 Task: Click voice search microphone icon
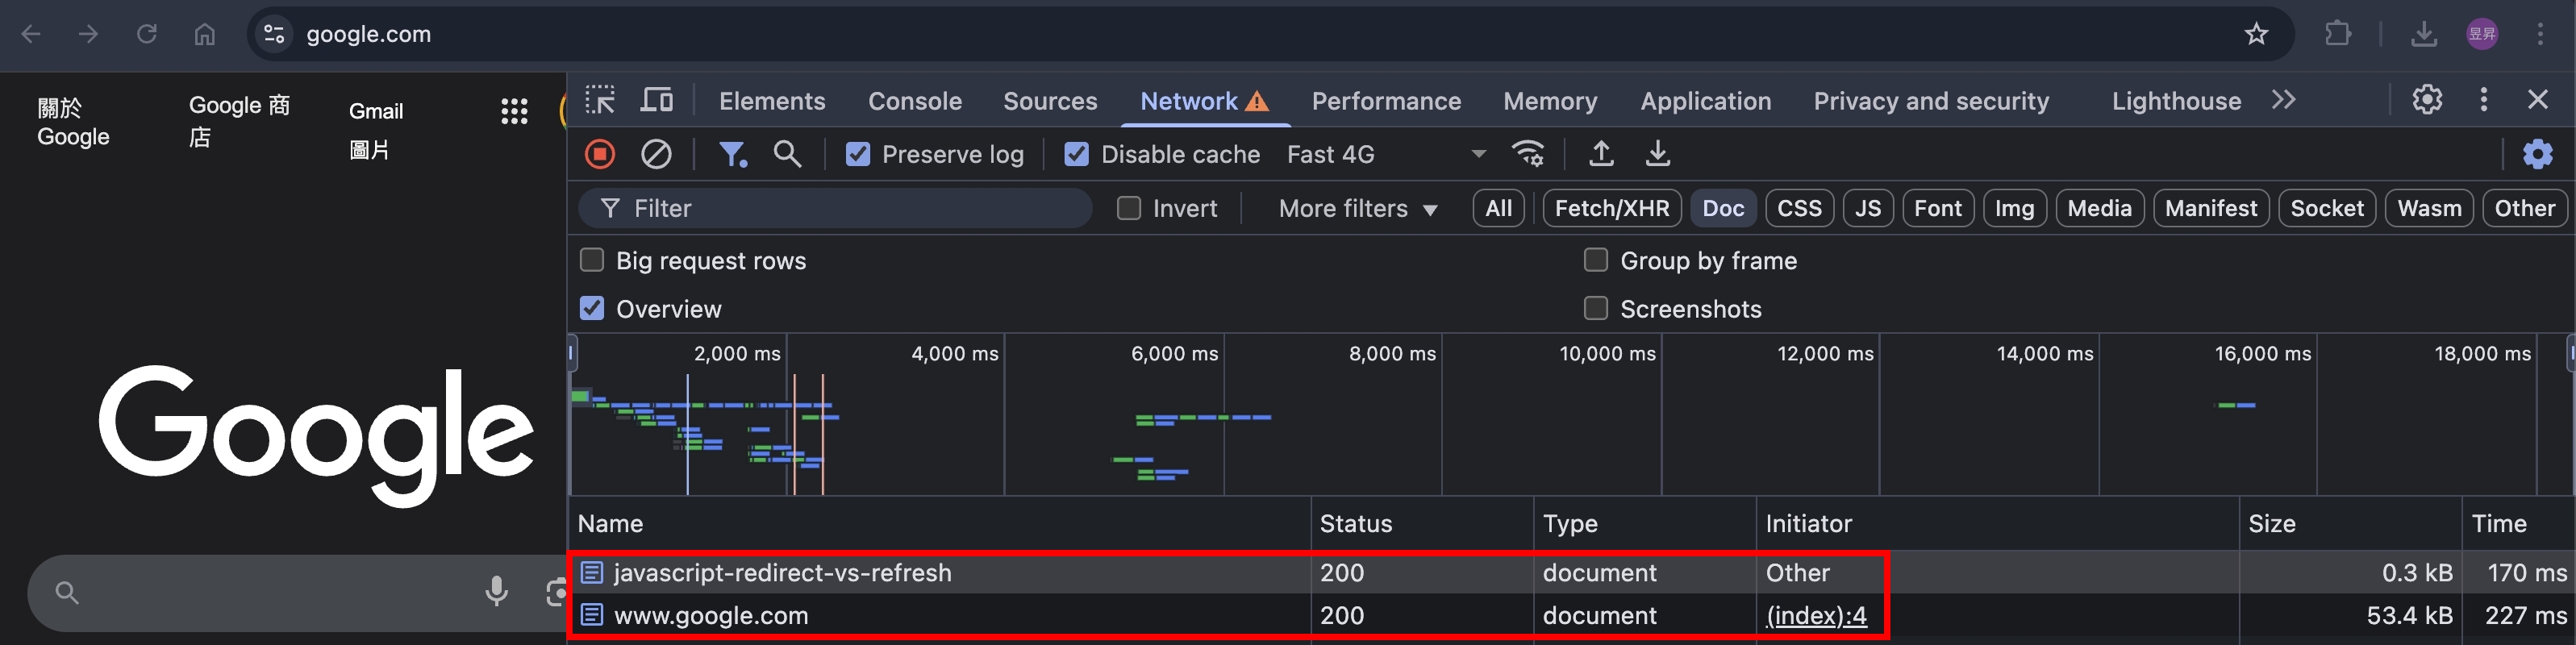496,592
